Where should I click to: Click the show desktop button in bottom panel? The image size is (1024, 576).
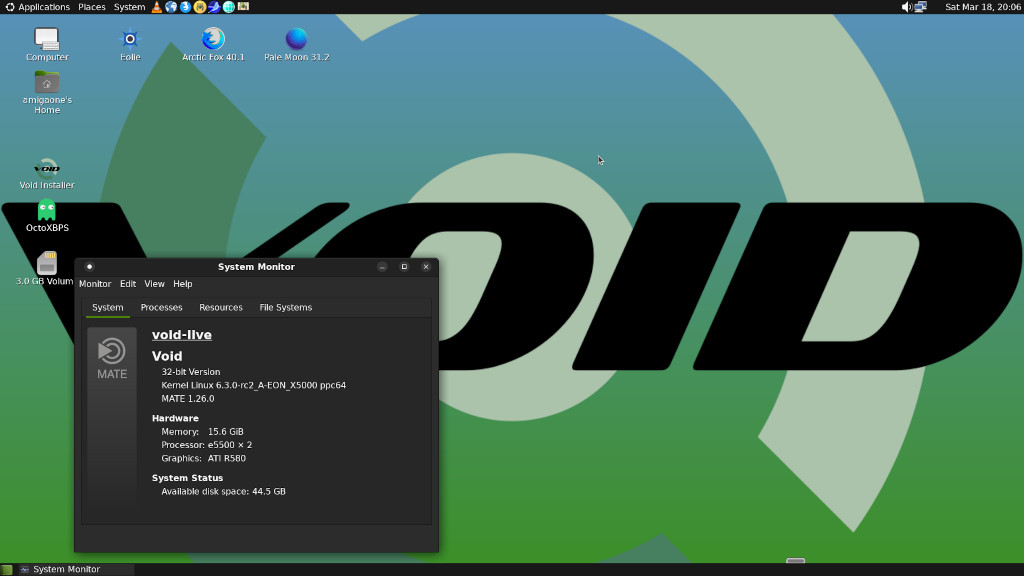pyautogui.click(x=7, y=569)
